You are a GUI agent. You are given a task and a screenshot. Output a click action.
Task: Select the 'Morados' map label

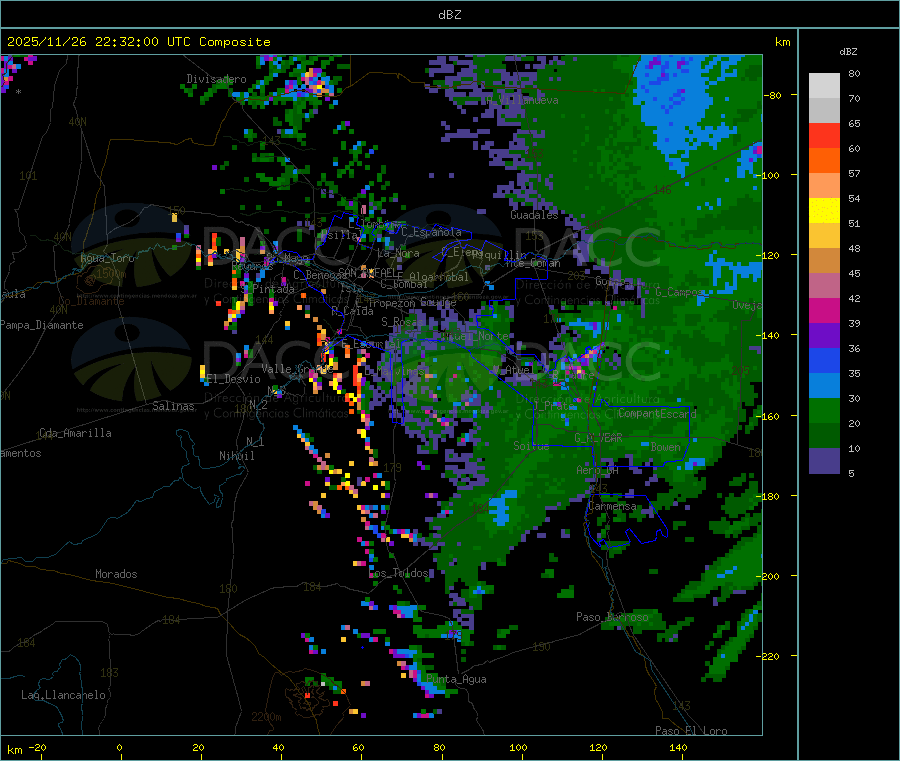(116, 574)
